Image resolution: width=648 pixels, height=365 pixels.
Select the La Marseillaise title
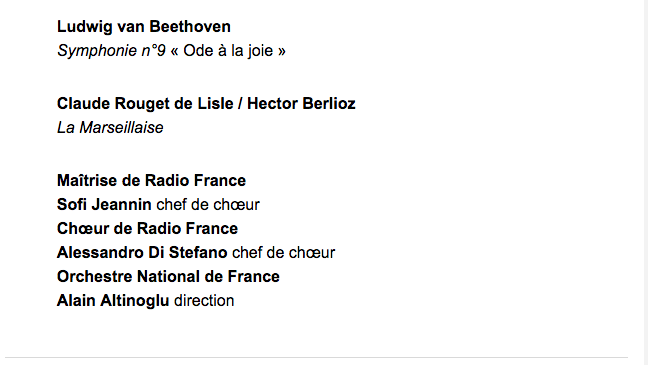click(x=110, y=128)
